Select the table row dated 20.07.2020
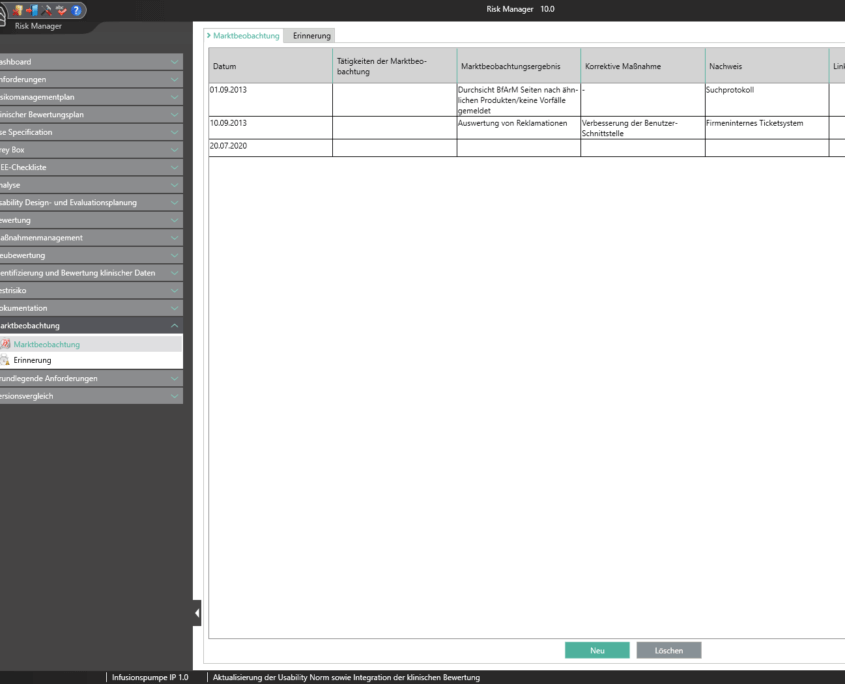The image size is (845, 684). (270, 147)
